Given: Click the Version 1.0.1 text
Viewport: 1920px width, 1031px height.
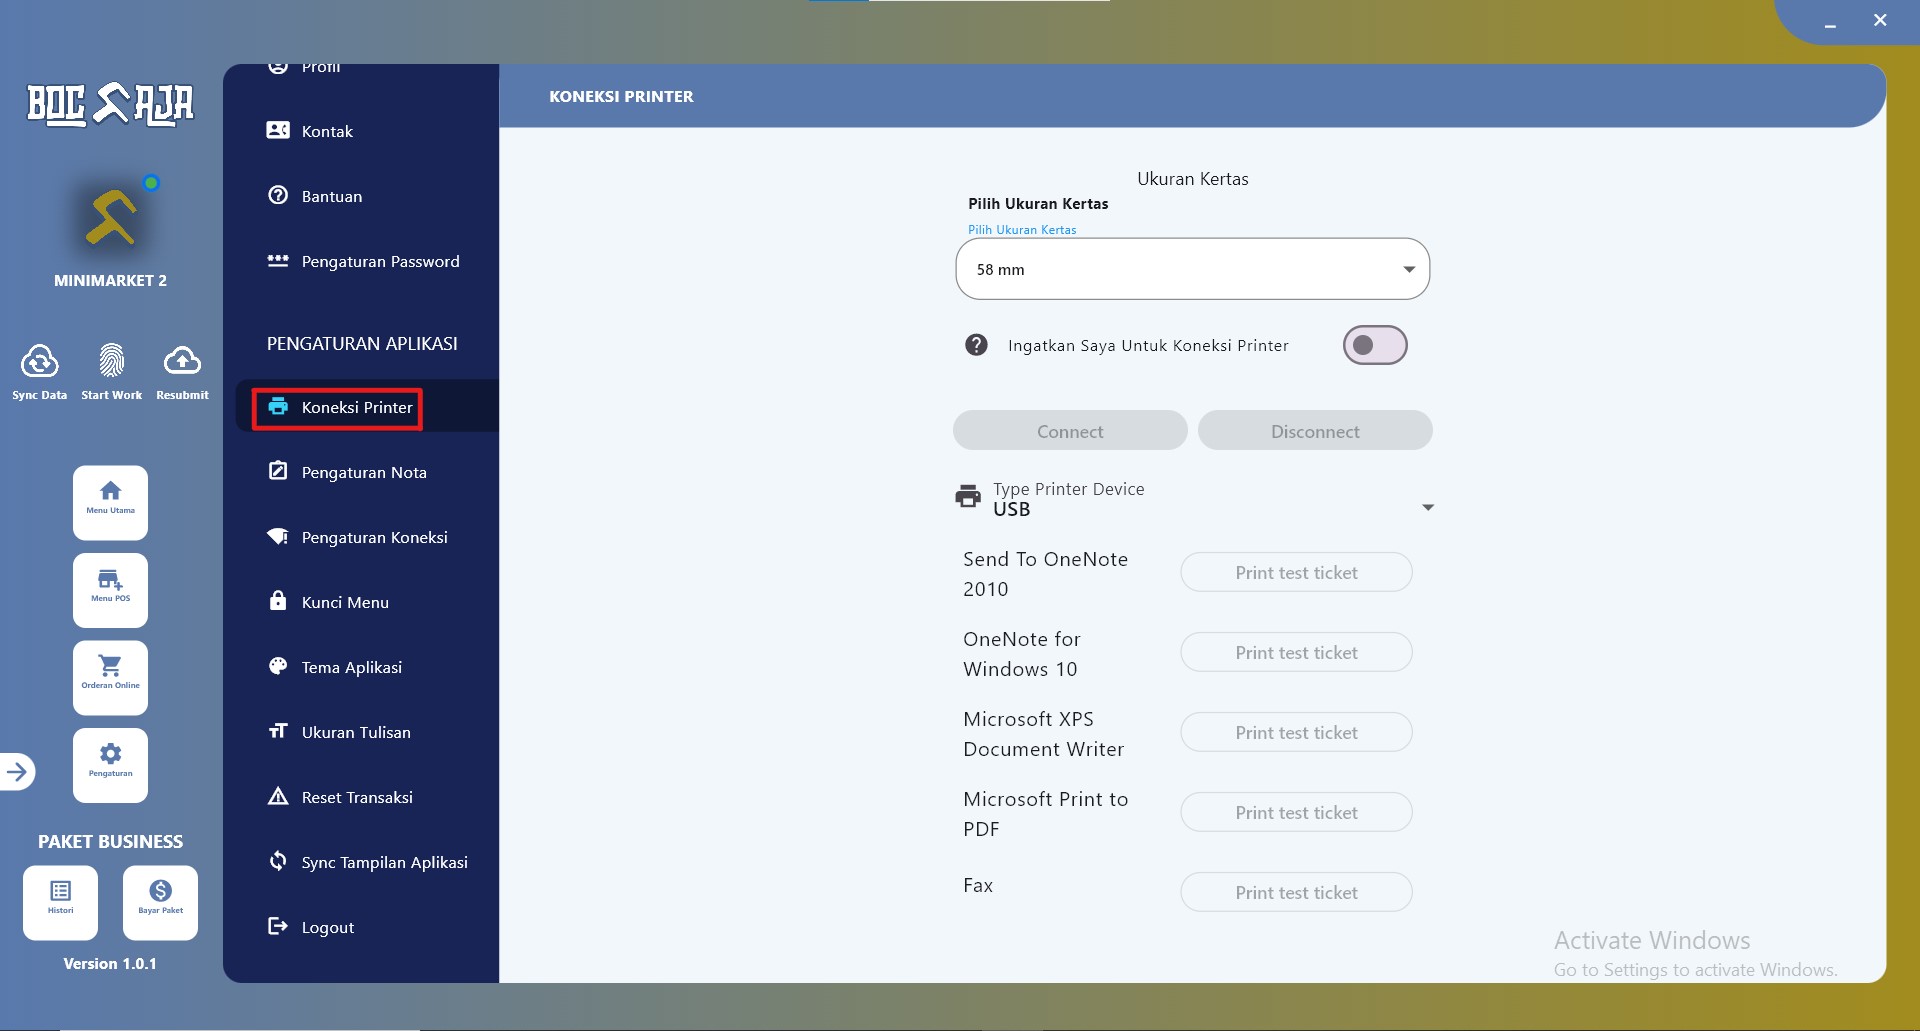Looking at the screenshot, I should coord(110,964).
